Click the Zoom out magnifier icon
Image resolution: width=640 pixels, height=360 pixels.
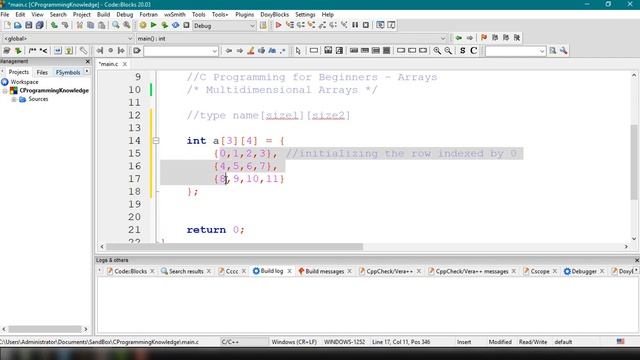click(x=448, y=51)
